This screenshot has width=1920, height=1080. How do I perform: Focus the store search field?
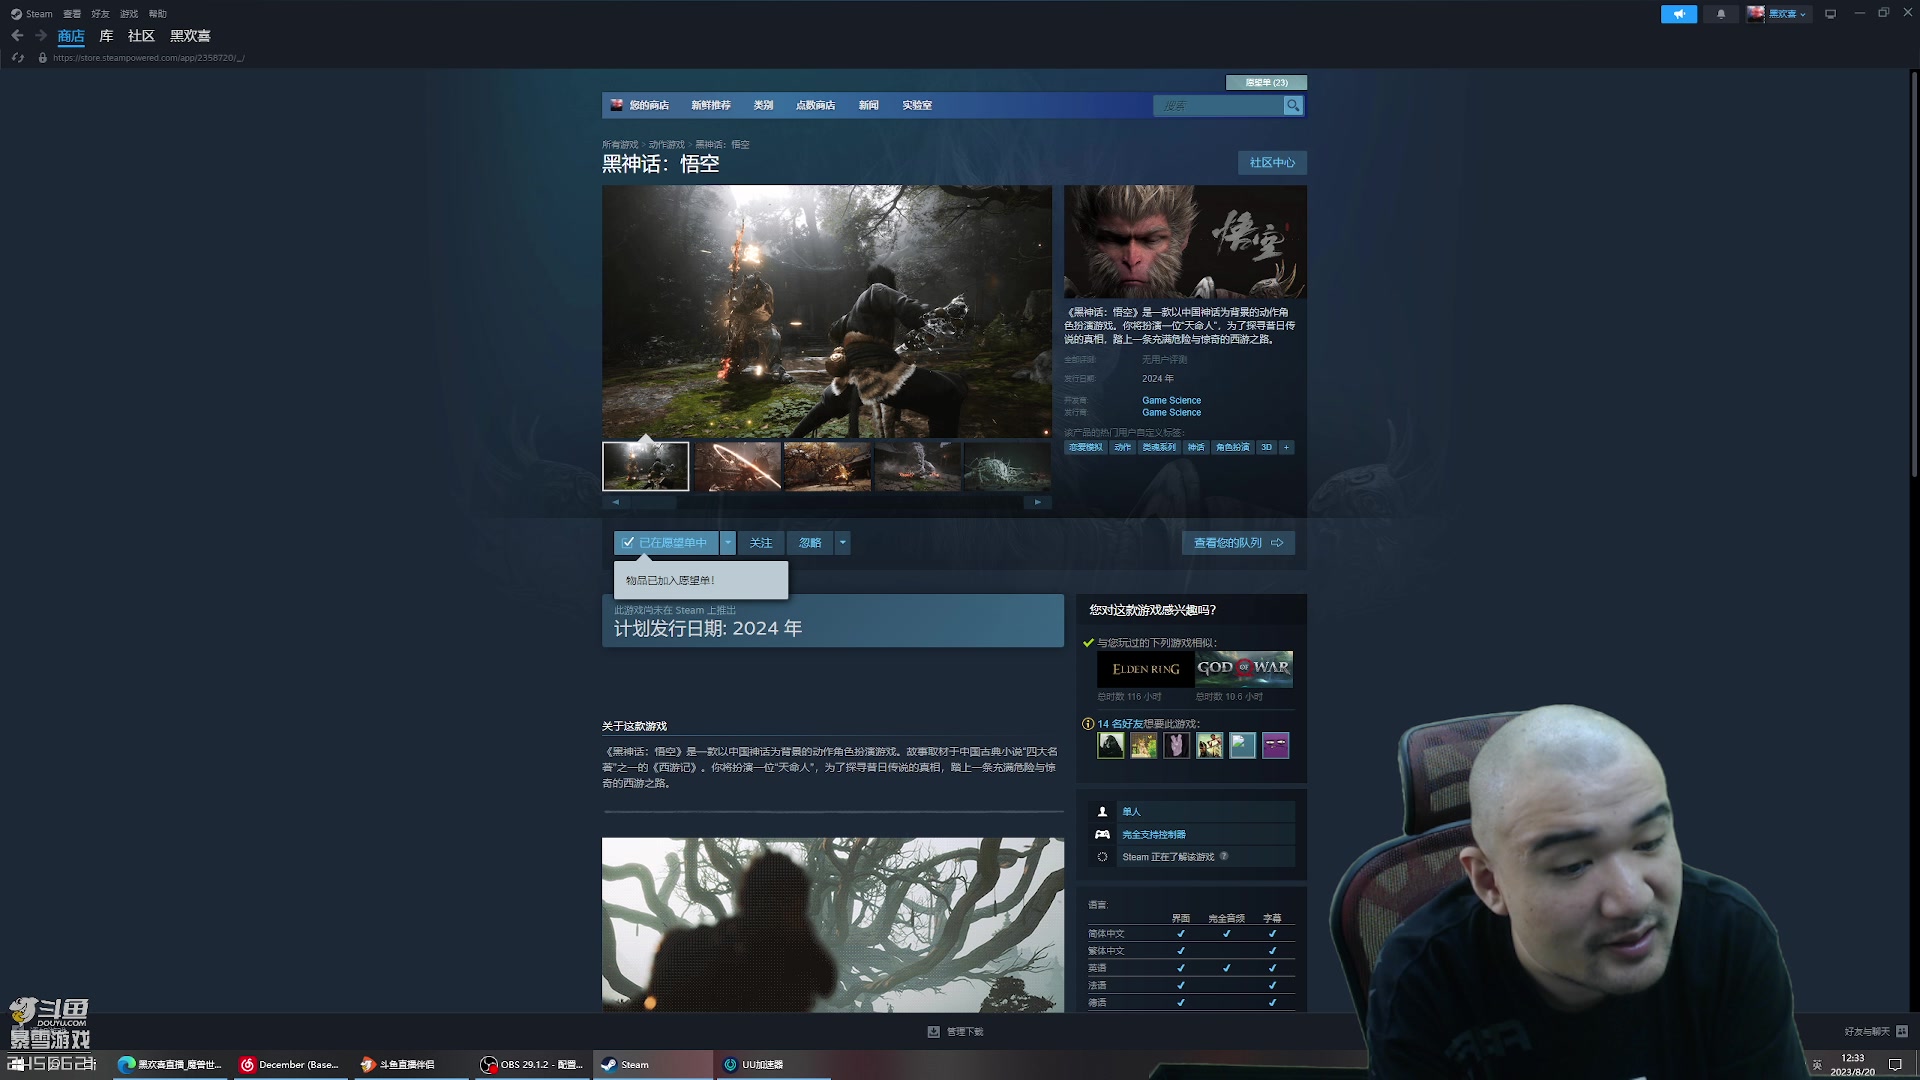1218,105
